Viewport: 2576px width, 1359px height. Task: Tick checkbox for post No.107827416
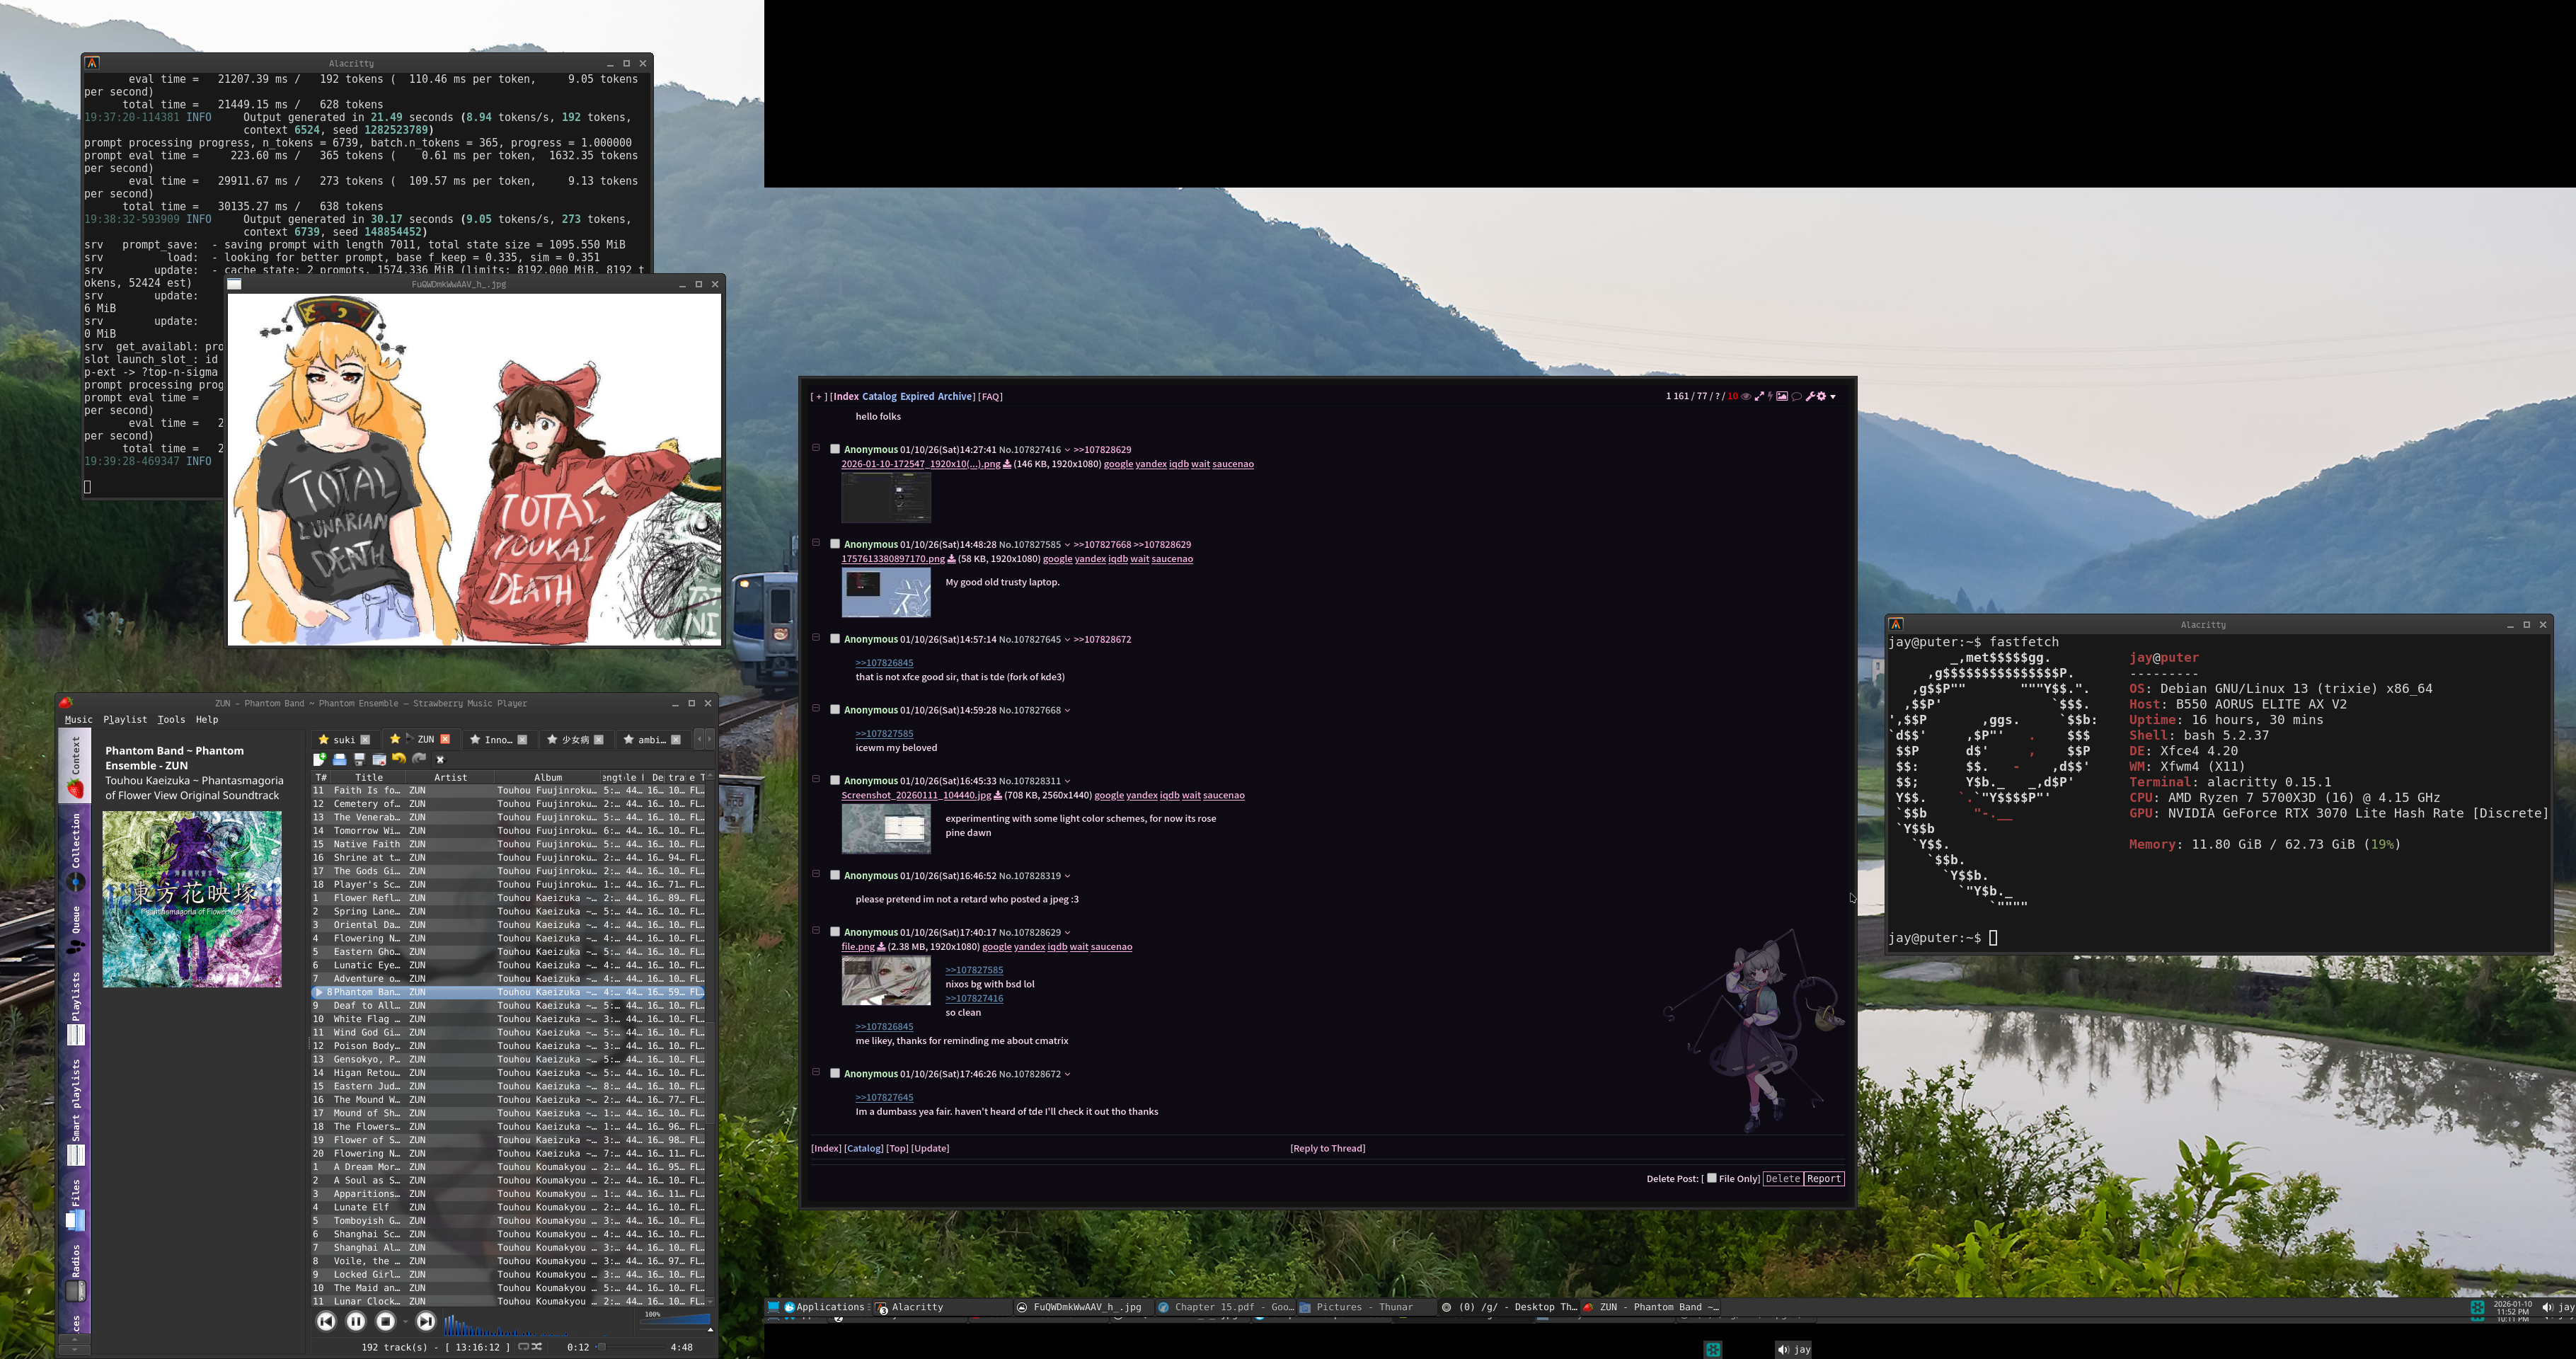click(835, 449)
